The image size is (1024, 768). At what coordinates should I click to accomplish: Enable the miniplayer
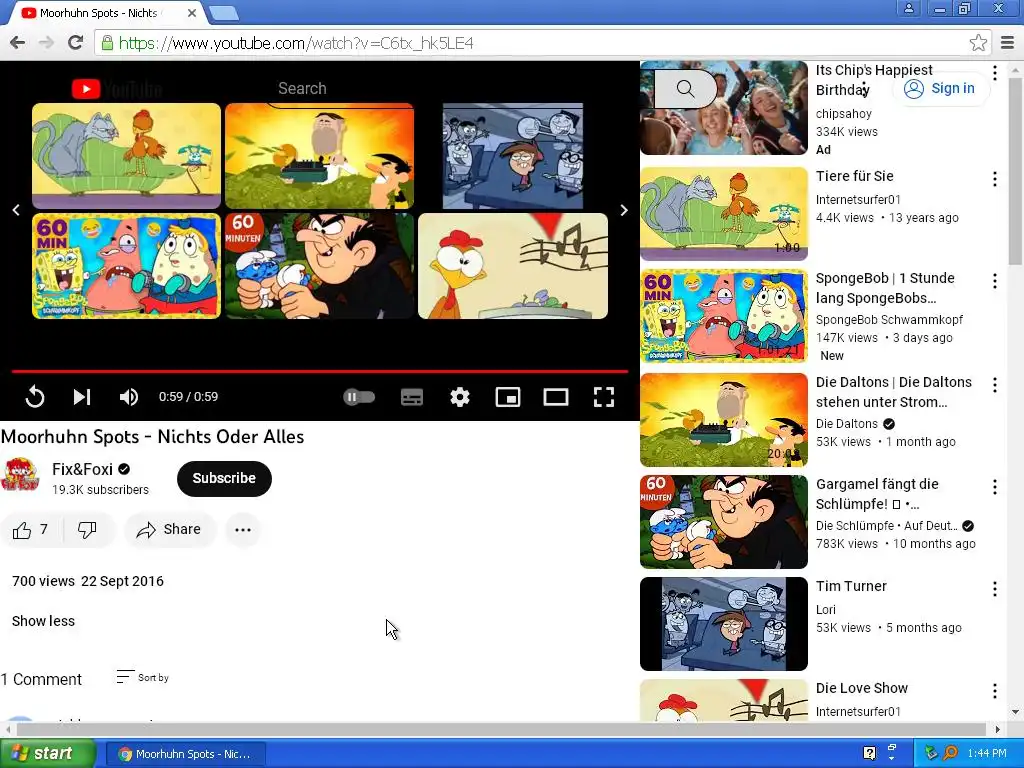click(x=507, y=396)
